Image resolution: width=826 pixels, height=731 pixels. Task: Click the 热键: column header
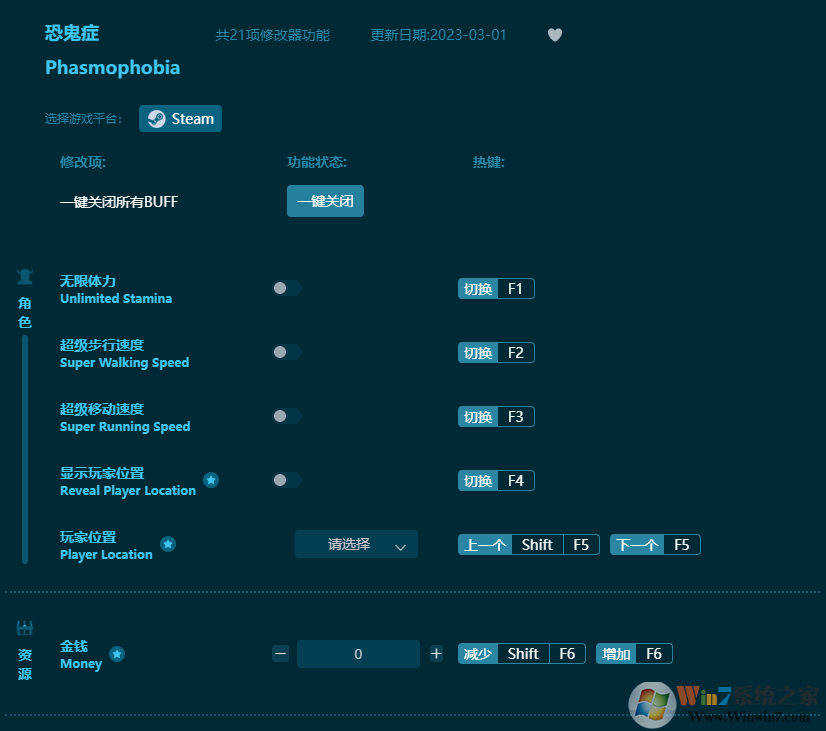tap(489, 162)
